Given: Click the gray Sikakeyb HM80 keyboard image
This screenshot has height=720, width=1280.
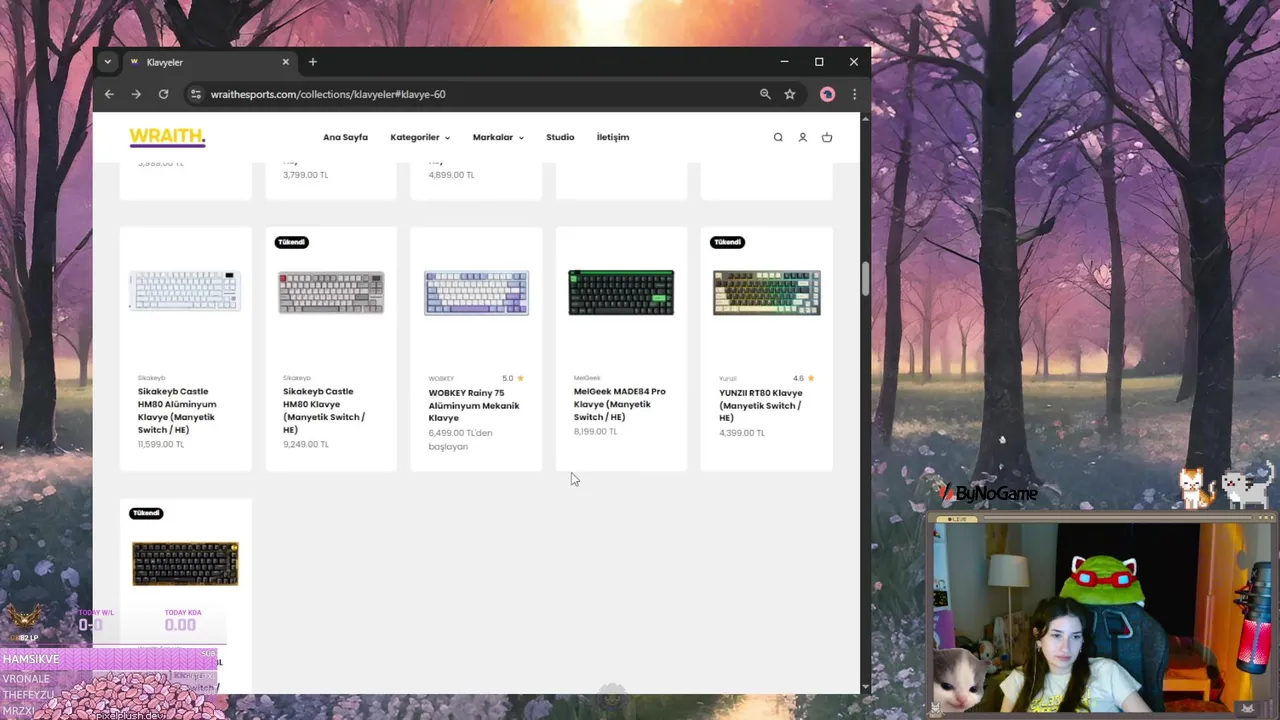Looking at the screenshot, I should tap(331, 292).
